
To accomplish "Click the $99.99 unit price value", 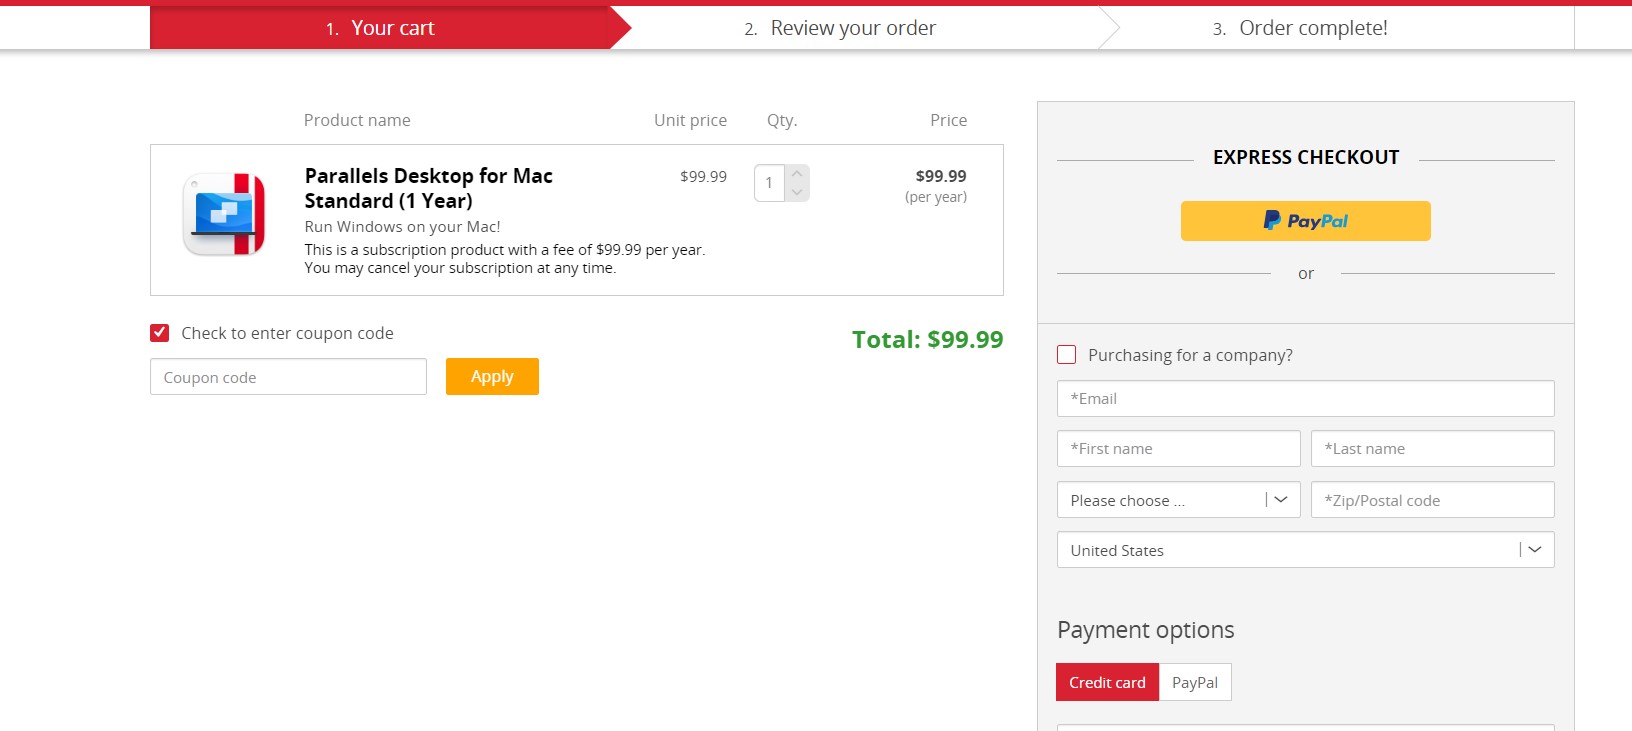I will pyautogui.click(x=703, y=176).
